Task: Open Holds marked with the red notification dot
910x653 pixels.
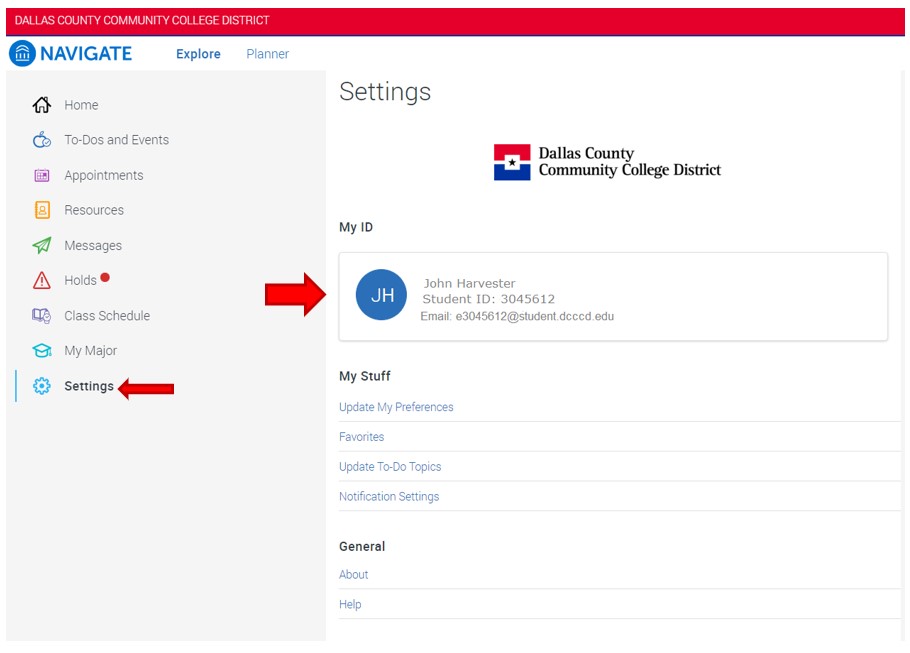Action: coord(41,280)
